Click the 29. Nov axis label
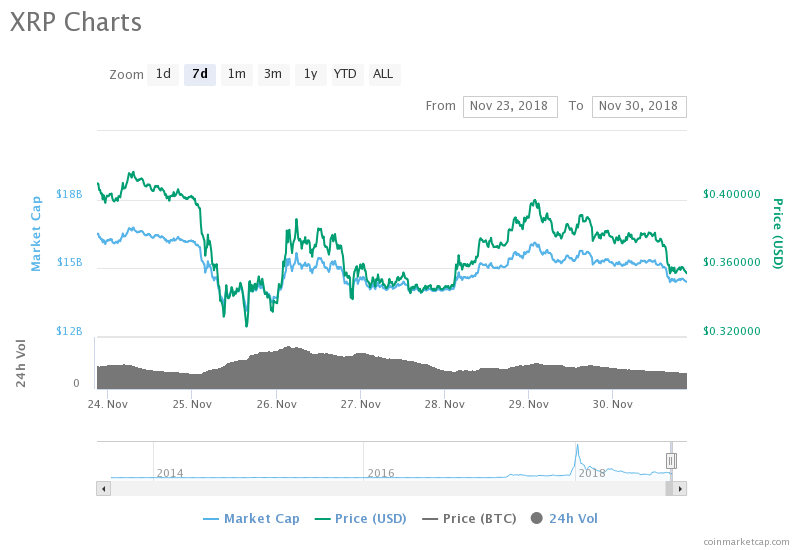 (529, 404)
